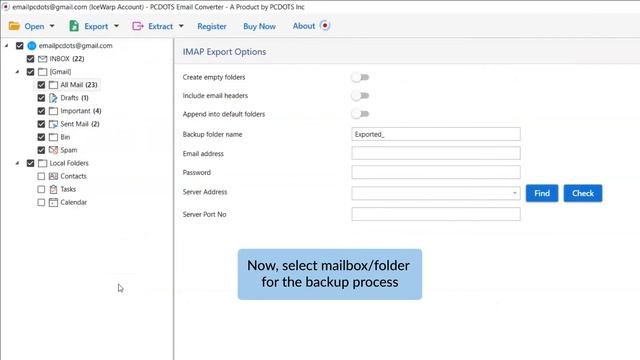Screen dimensions: 640x360
Task: Uncheck the [Gmail] folder checkbox
Action: pyautogui.click(x=31, y=72)
